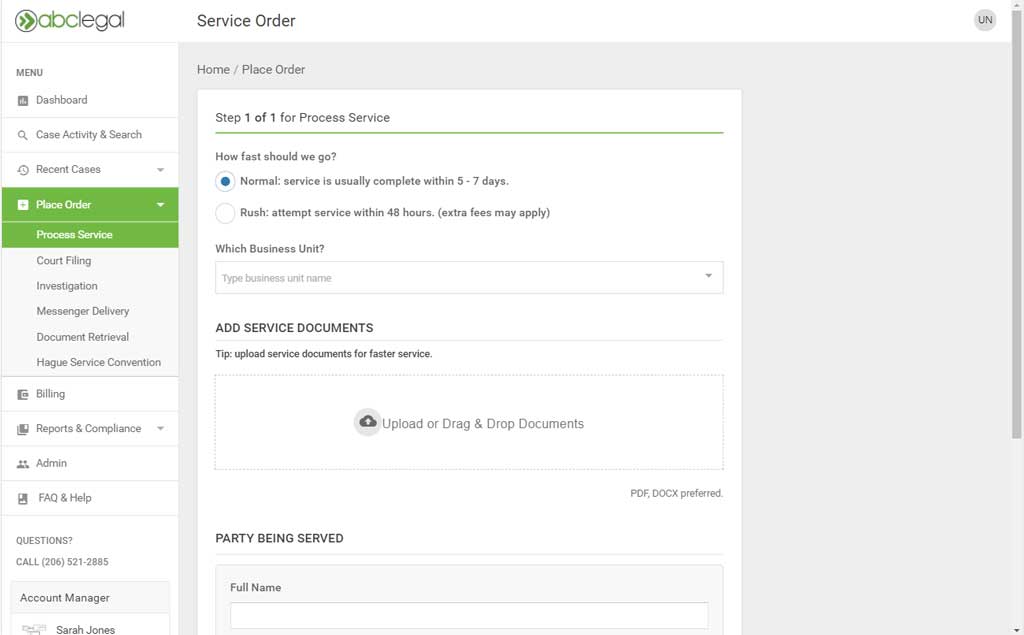1024x635 pixels.
Task: Click the Dashboard chart icon in sidebar
Action: [x=23, y=100]
